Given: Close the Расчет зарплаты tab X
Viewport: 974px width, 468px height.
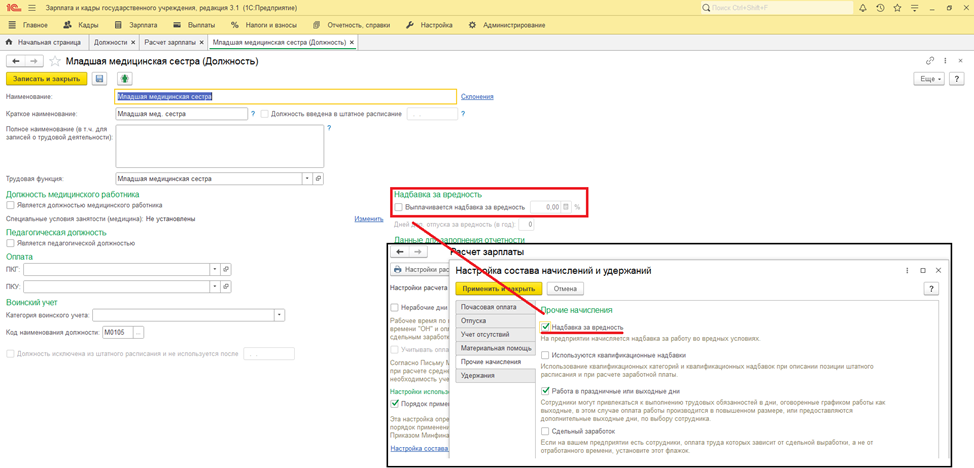Looking at the screenshot, I should coord(201,42).
